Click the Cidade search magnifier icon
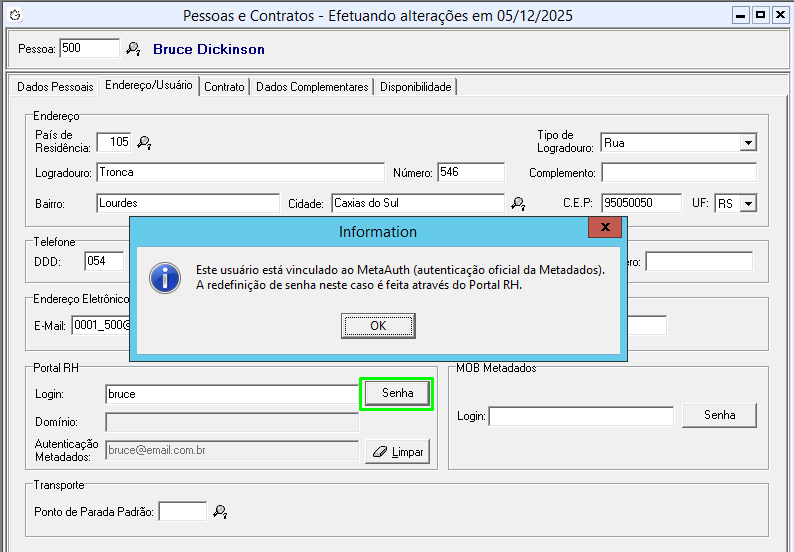Image resolution: width=794 pixels, height=552 pixels. (518, 204)
